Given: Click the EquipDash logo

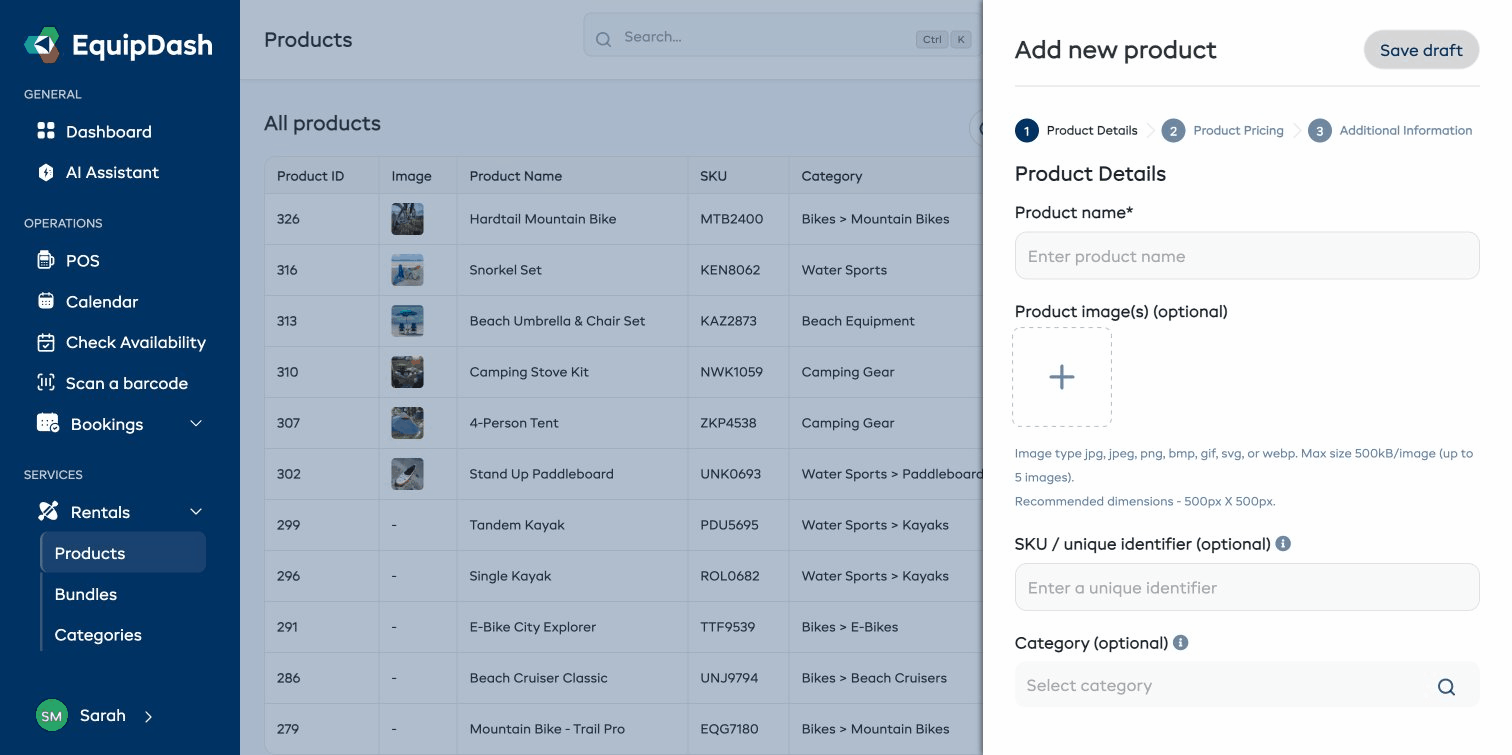Looking at the screenshot, I should tap(116, 44).
